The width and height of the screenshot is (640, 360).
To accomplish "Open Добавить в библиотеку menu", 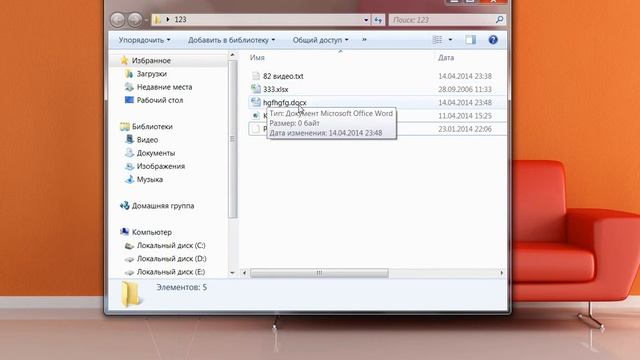I will pos(231,40).
